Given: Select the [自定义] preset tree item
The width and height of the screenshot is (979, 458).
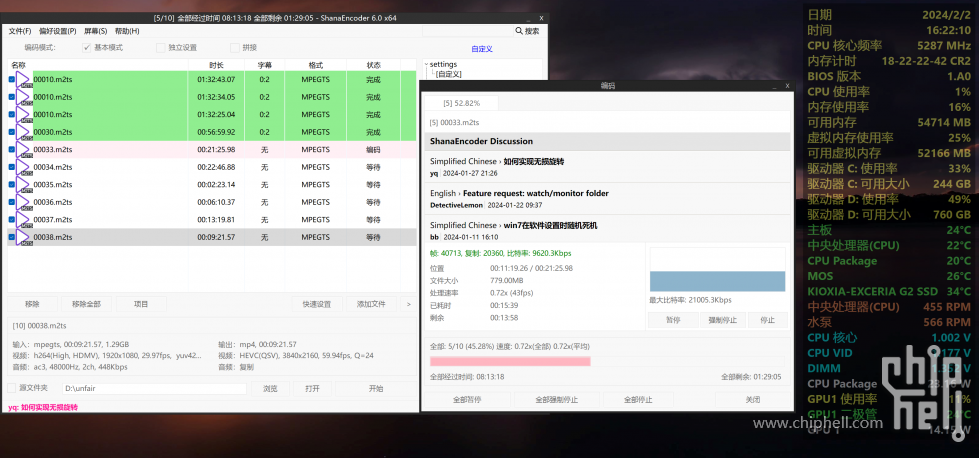Looking at the screenshot, I should point(448,74).
